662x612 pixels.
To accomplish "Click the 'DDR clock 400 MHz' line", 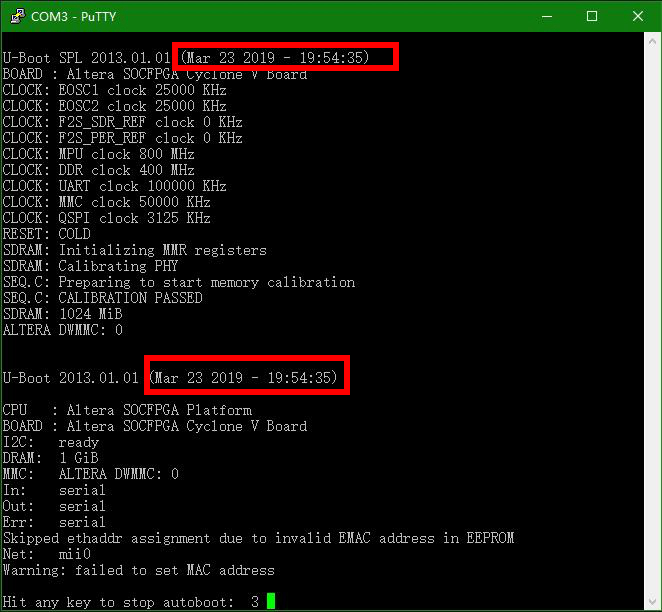I will (x=98, y=170).
